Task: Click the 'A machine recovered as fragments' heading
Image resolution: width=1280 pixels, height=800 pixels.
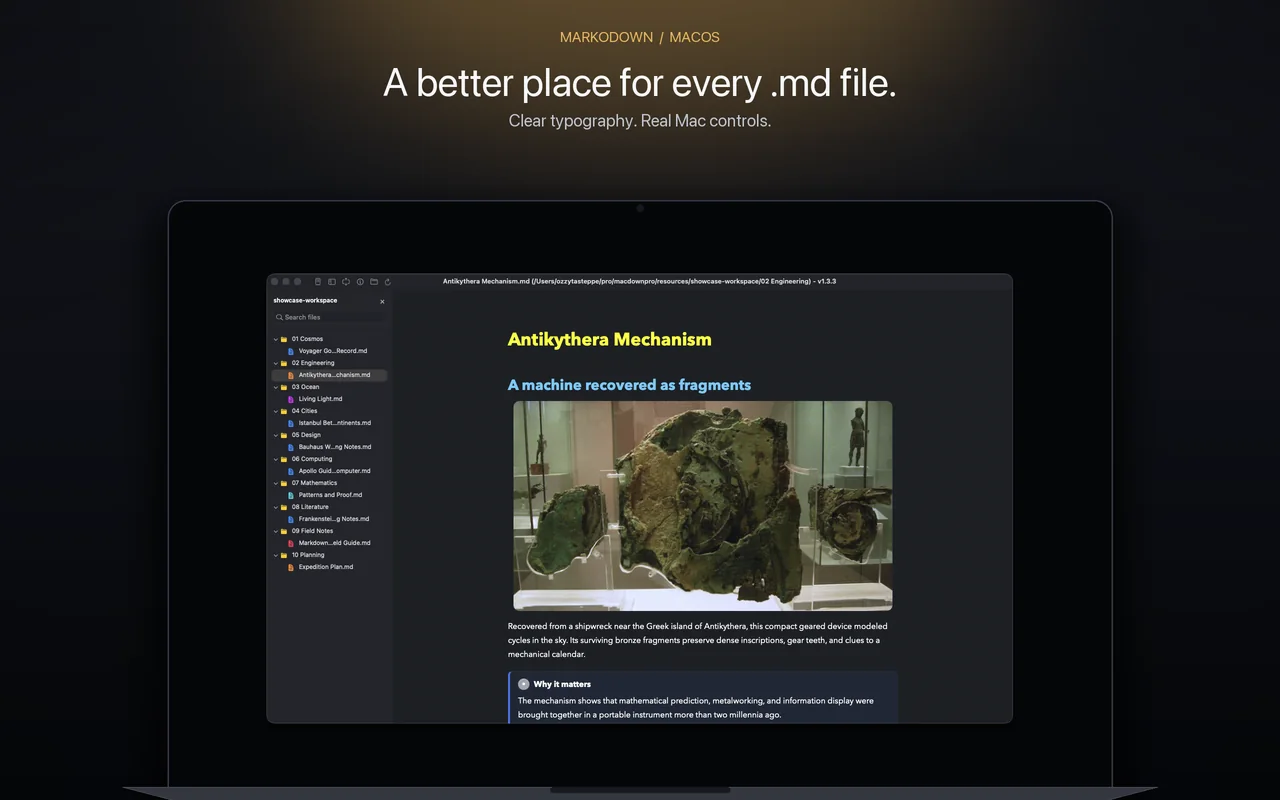Action: point(629,385)
